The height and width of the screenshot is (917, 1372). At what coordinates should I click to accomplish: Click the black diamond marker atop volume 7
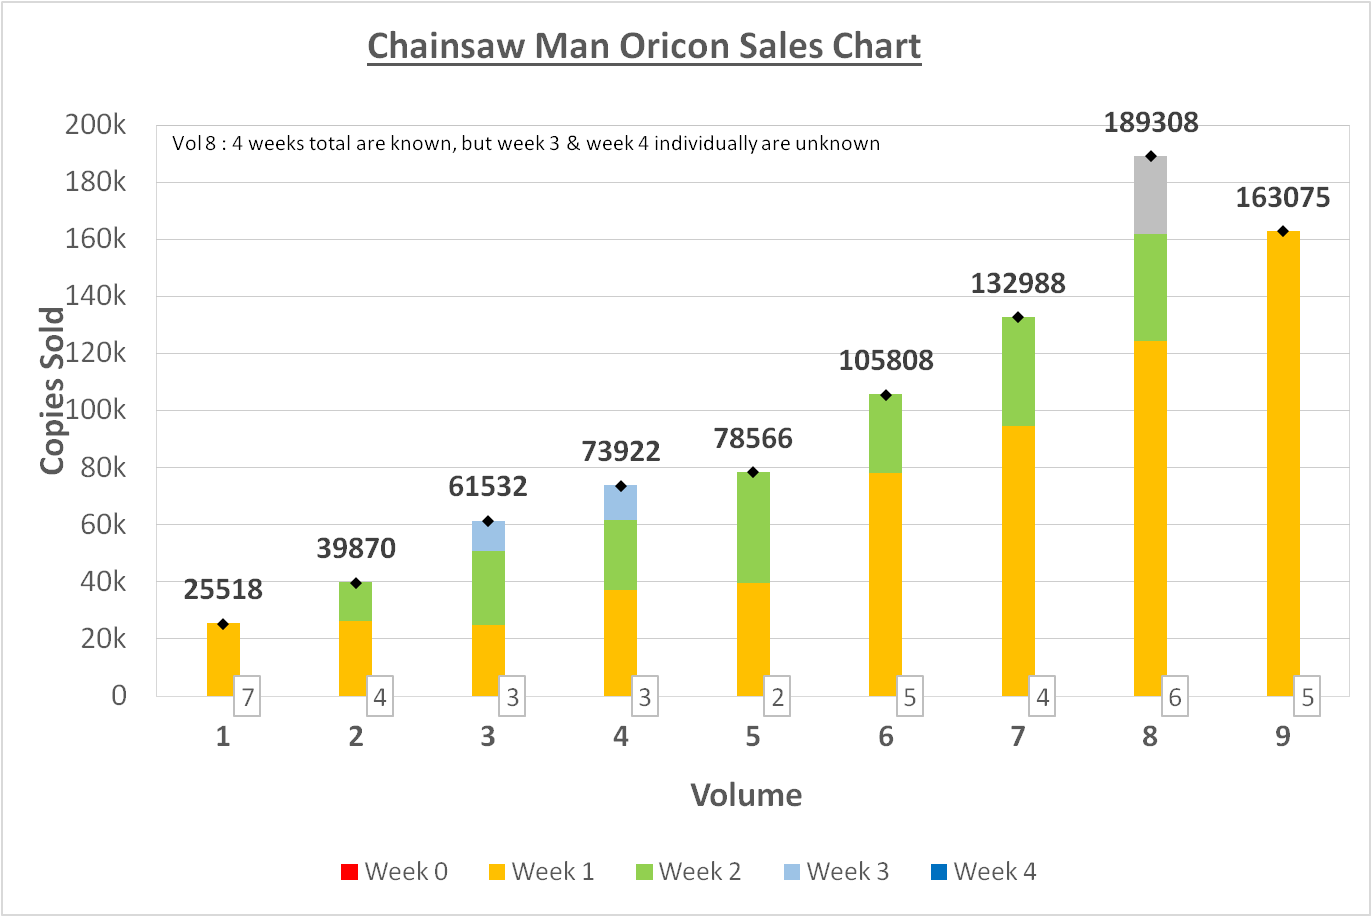pyautogui.click(x=1018, y=317)
